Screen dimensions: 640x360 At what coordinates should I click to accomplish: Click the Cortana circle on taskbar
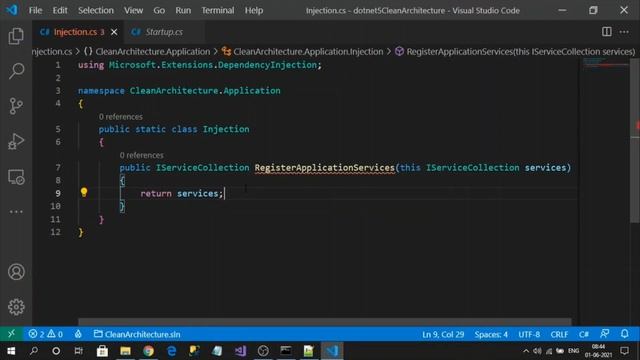[56, 351]
